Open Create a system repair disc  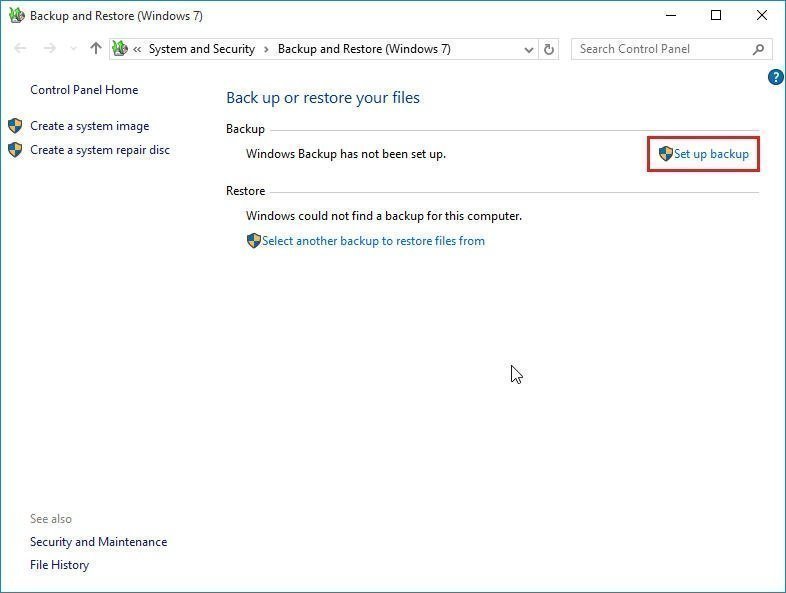[100, 150]
